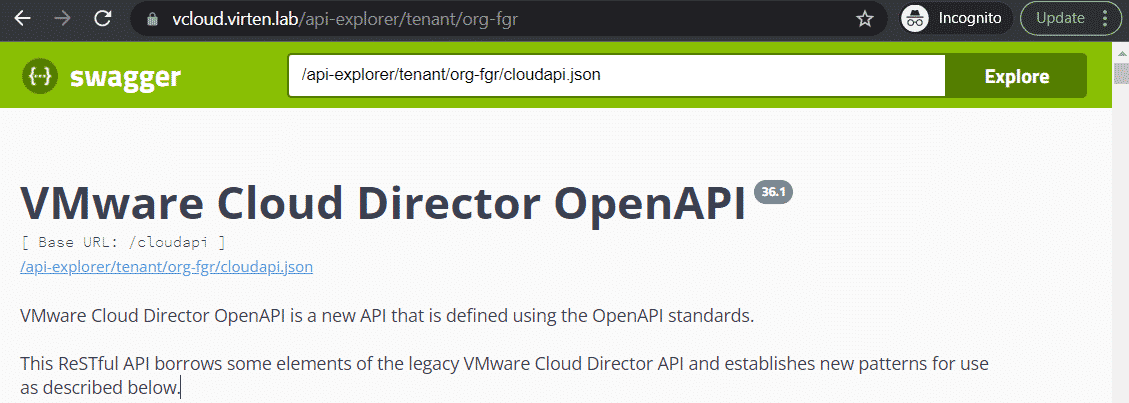
Task: Click the scrollbar up arrow
Action: tap(1122, 52)
